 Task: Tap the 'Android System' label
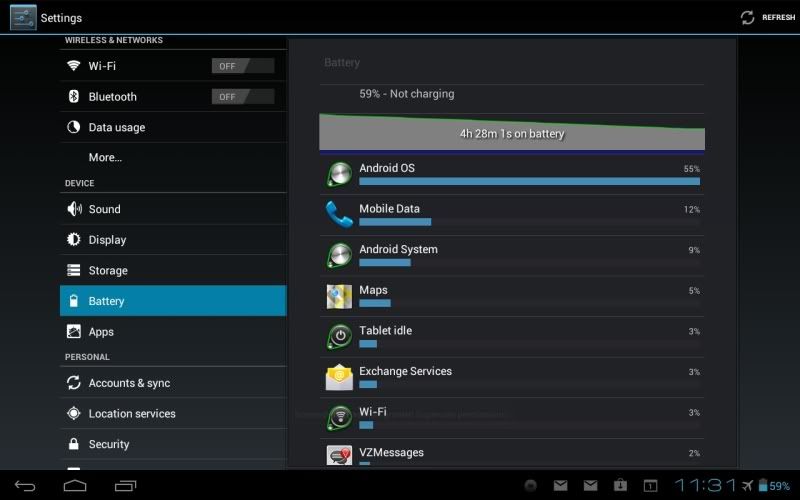(398, 249)
